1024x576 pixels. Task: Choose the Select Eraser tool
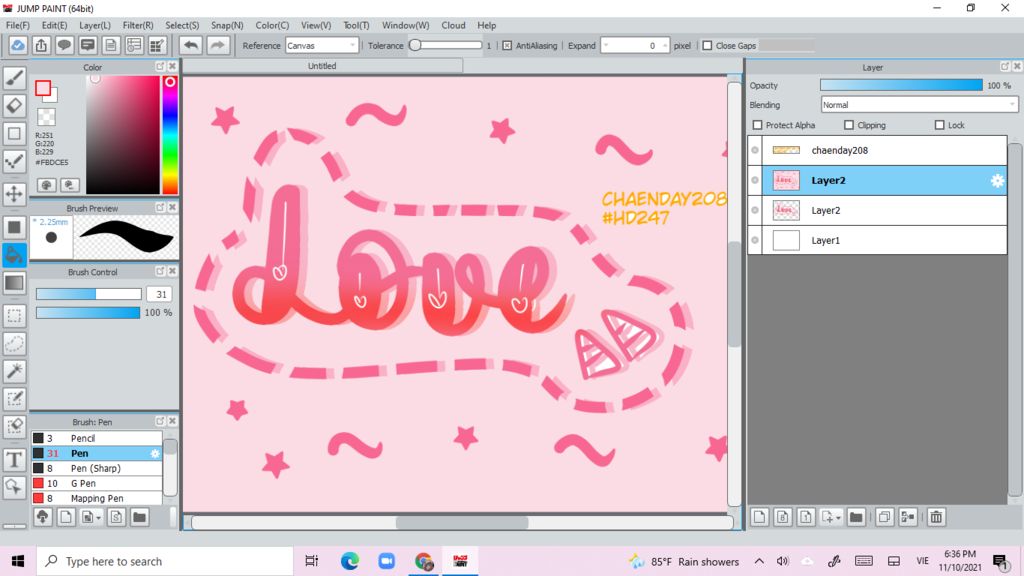point(14,426)
